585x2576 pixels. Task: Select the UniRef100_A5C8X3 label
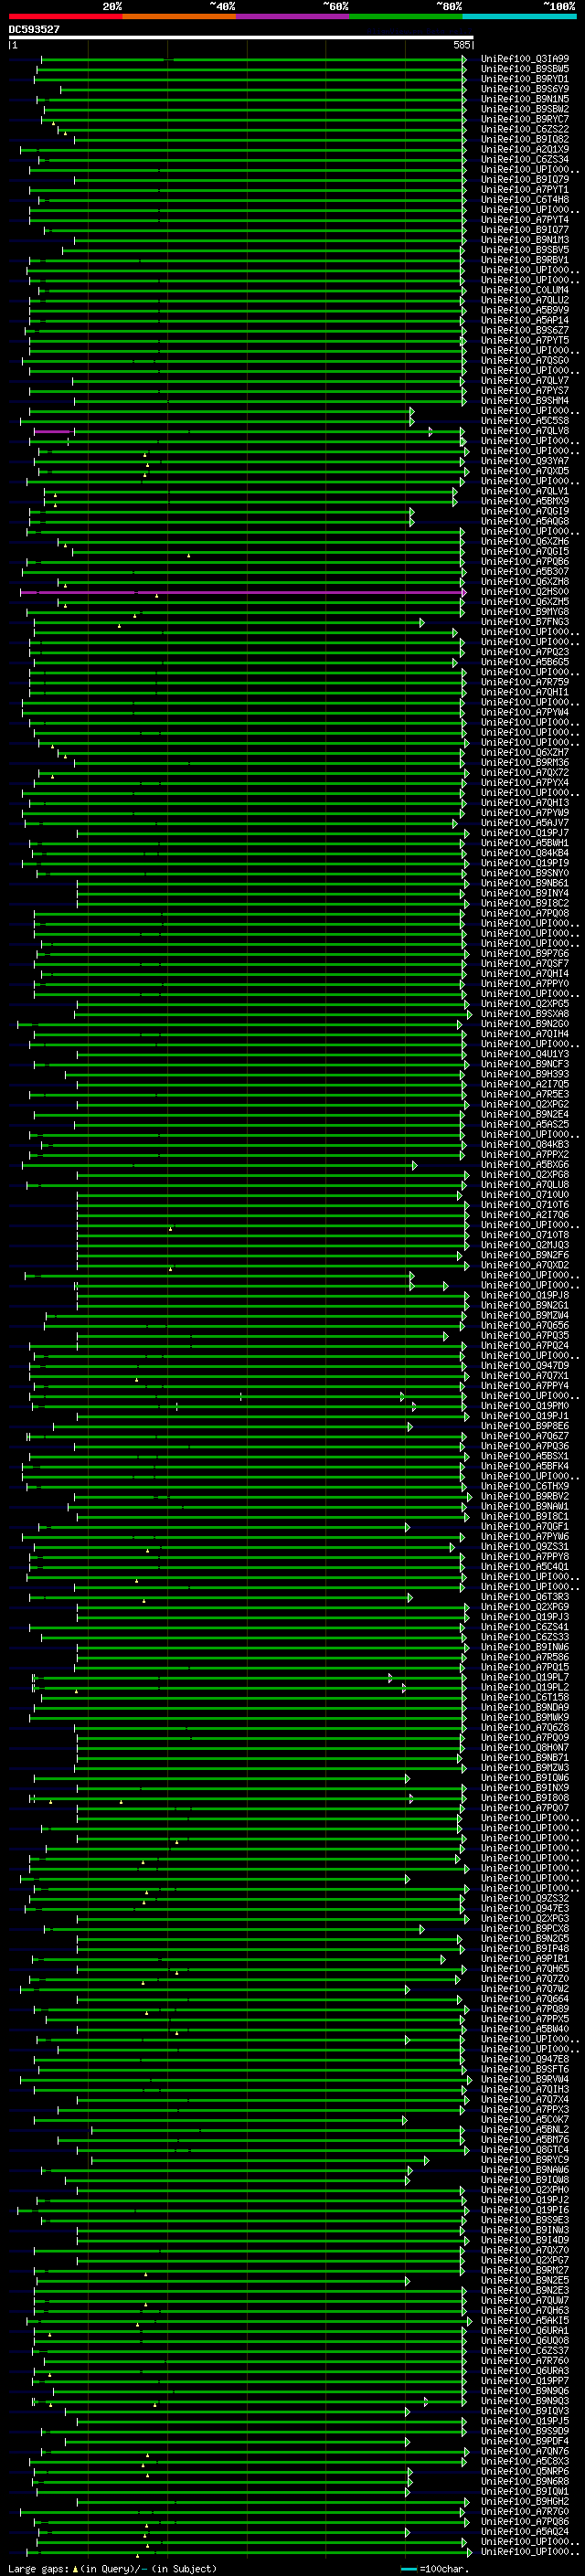coord(525,2461)
